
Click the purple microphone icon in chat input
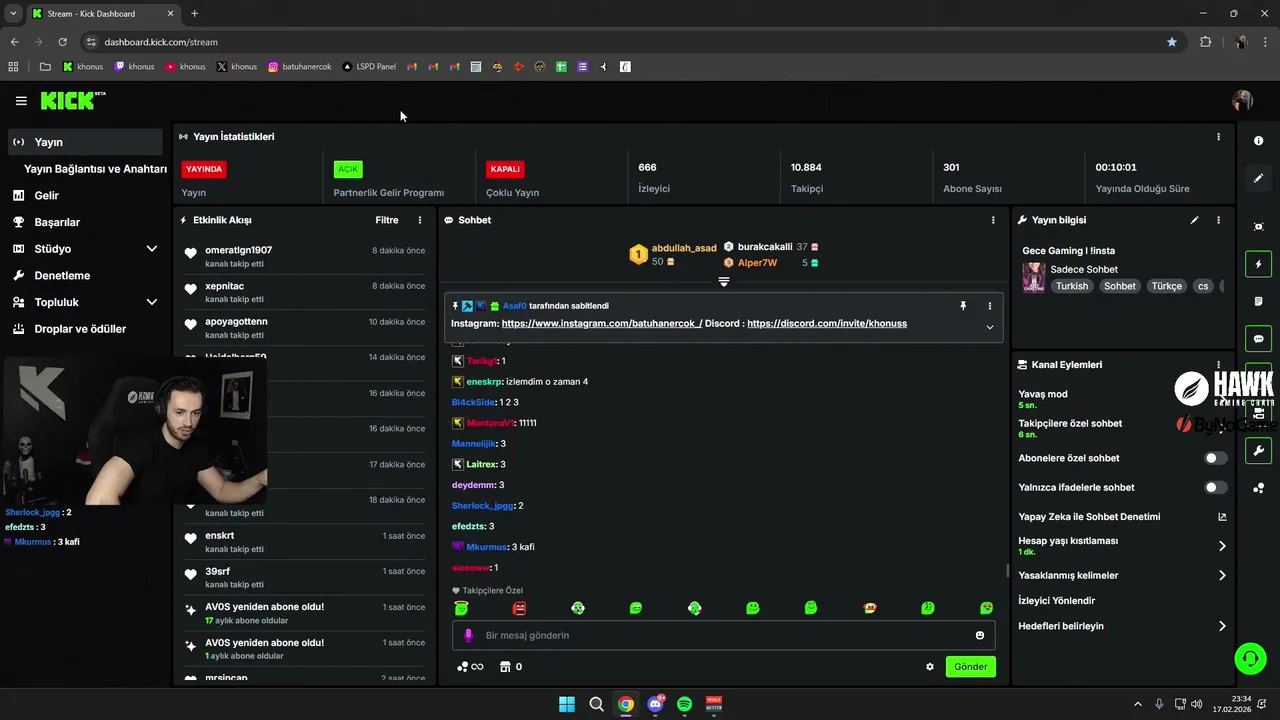[x=468, y=635]
